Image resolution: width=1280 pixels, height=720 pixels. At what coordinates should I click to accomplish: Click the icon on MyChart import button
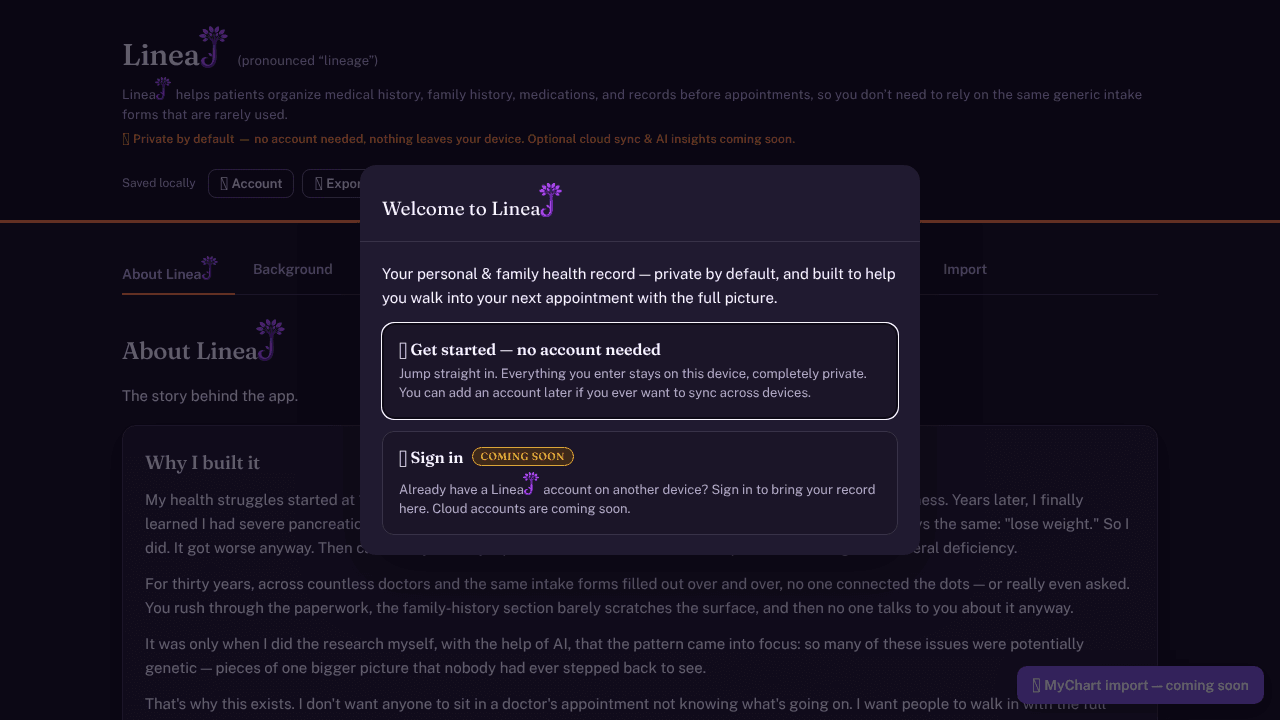(1037, 686)
